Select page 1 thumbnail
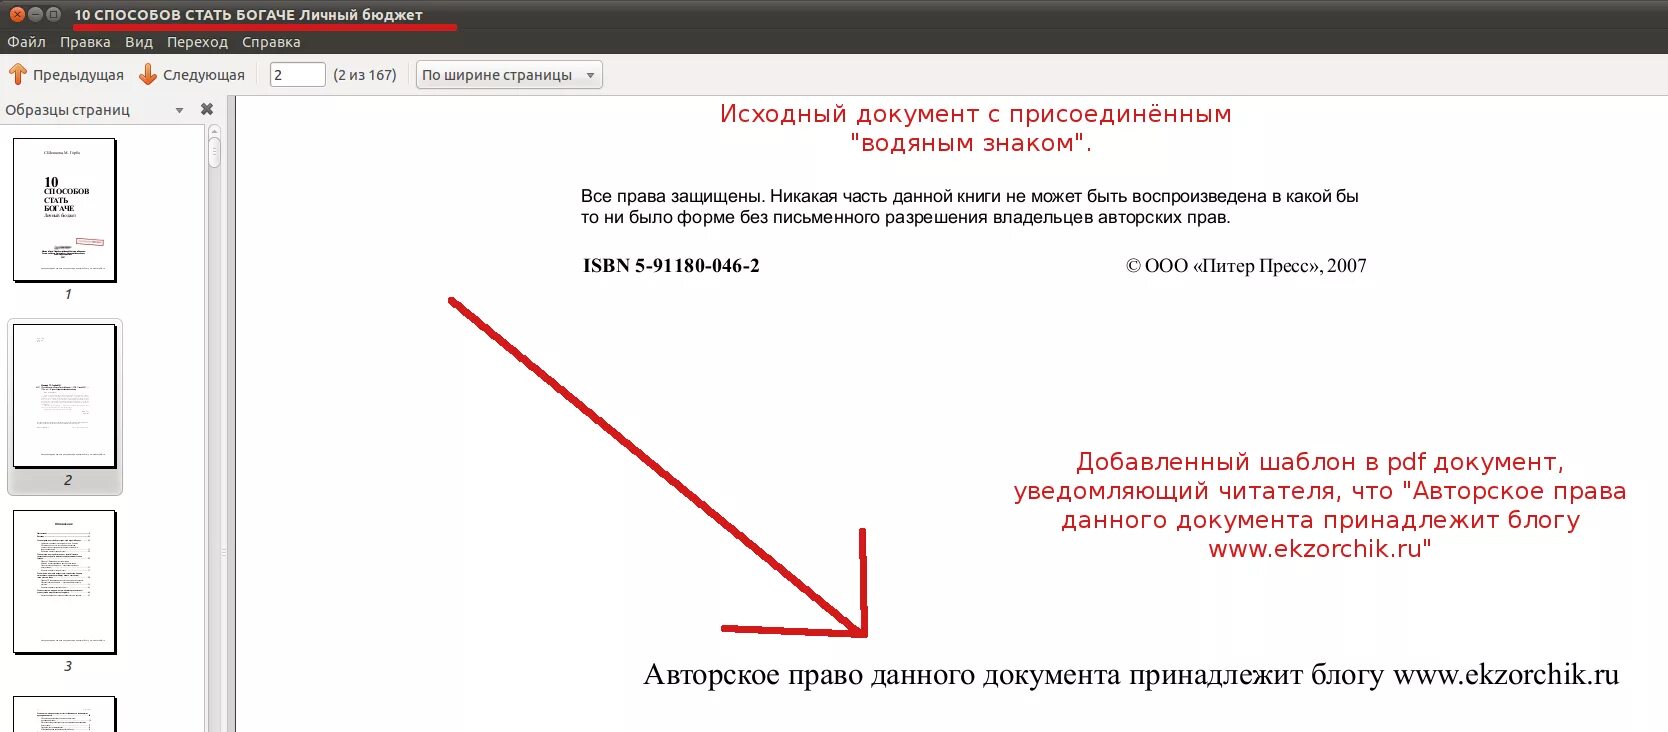 tap(65, 210)
